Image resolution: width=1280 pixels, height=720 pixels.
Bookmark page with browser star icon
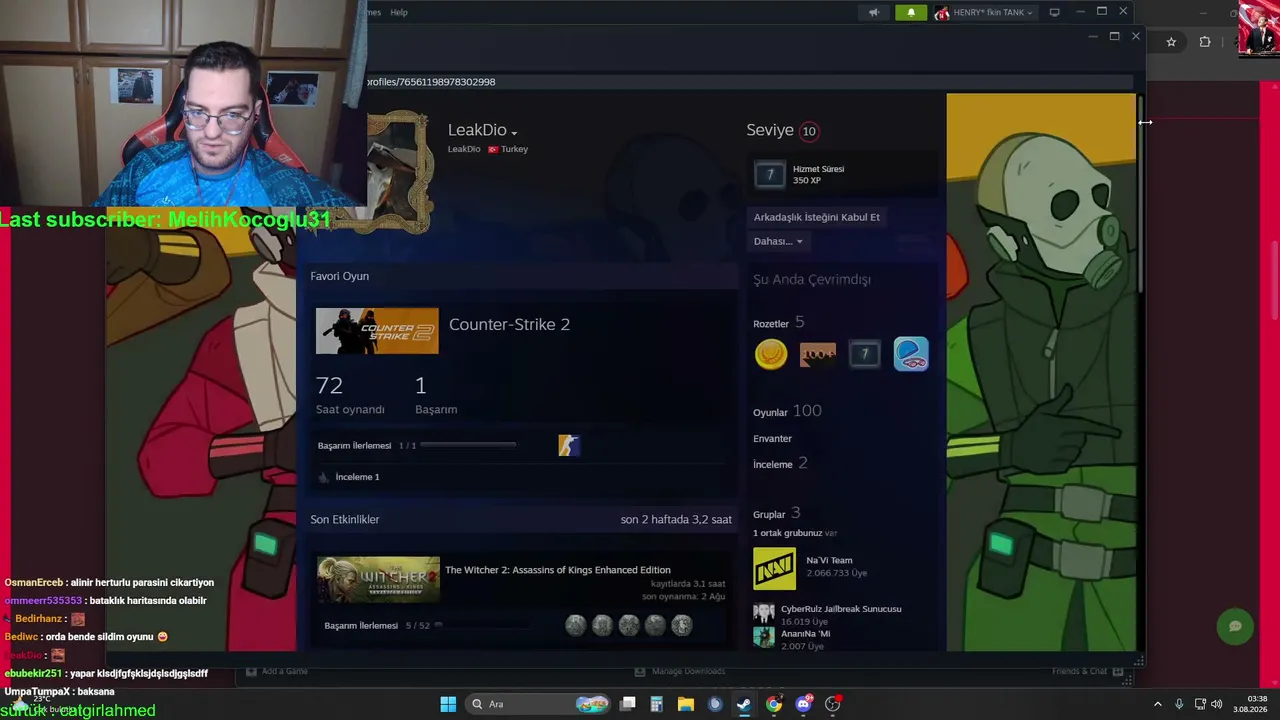pyautogui.click(x=1171, y=42)
